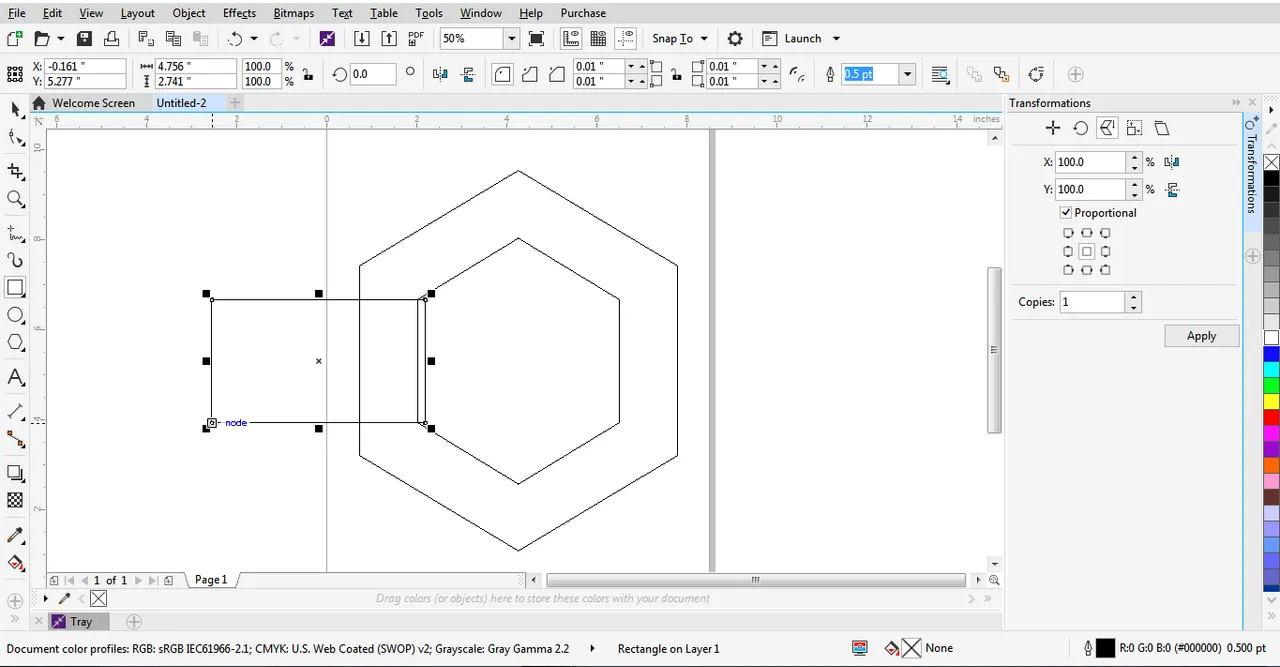The height and width of the screenshot is (667, 1280).
Task: Open the zoom level dropdown showing 50%
Action: (x=511, y=38)
